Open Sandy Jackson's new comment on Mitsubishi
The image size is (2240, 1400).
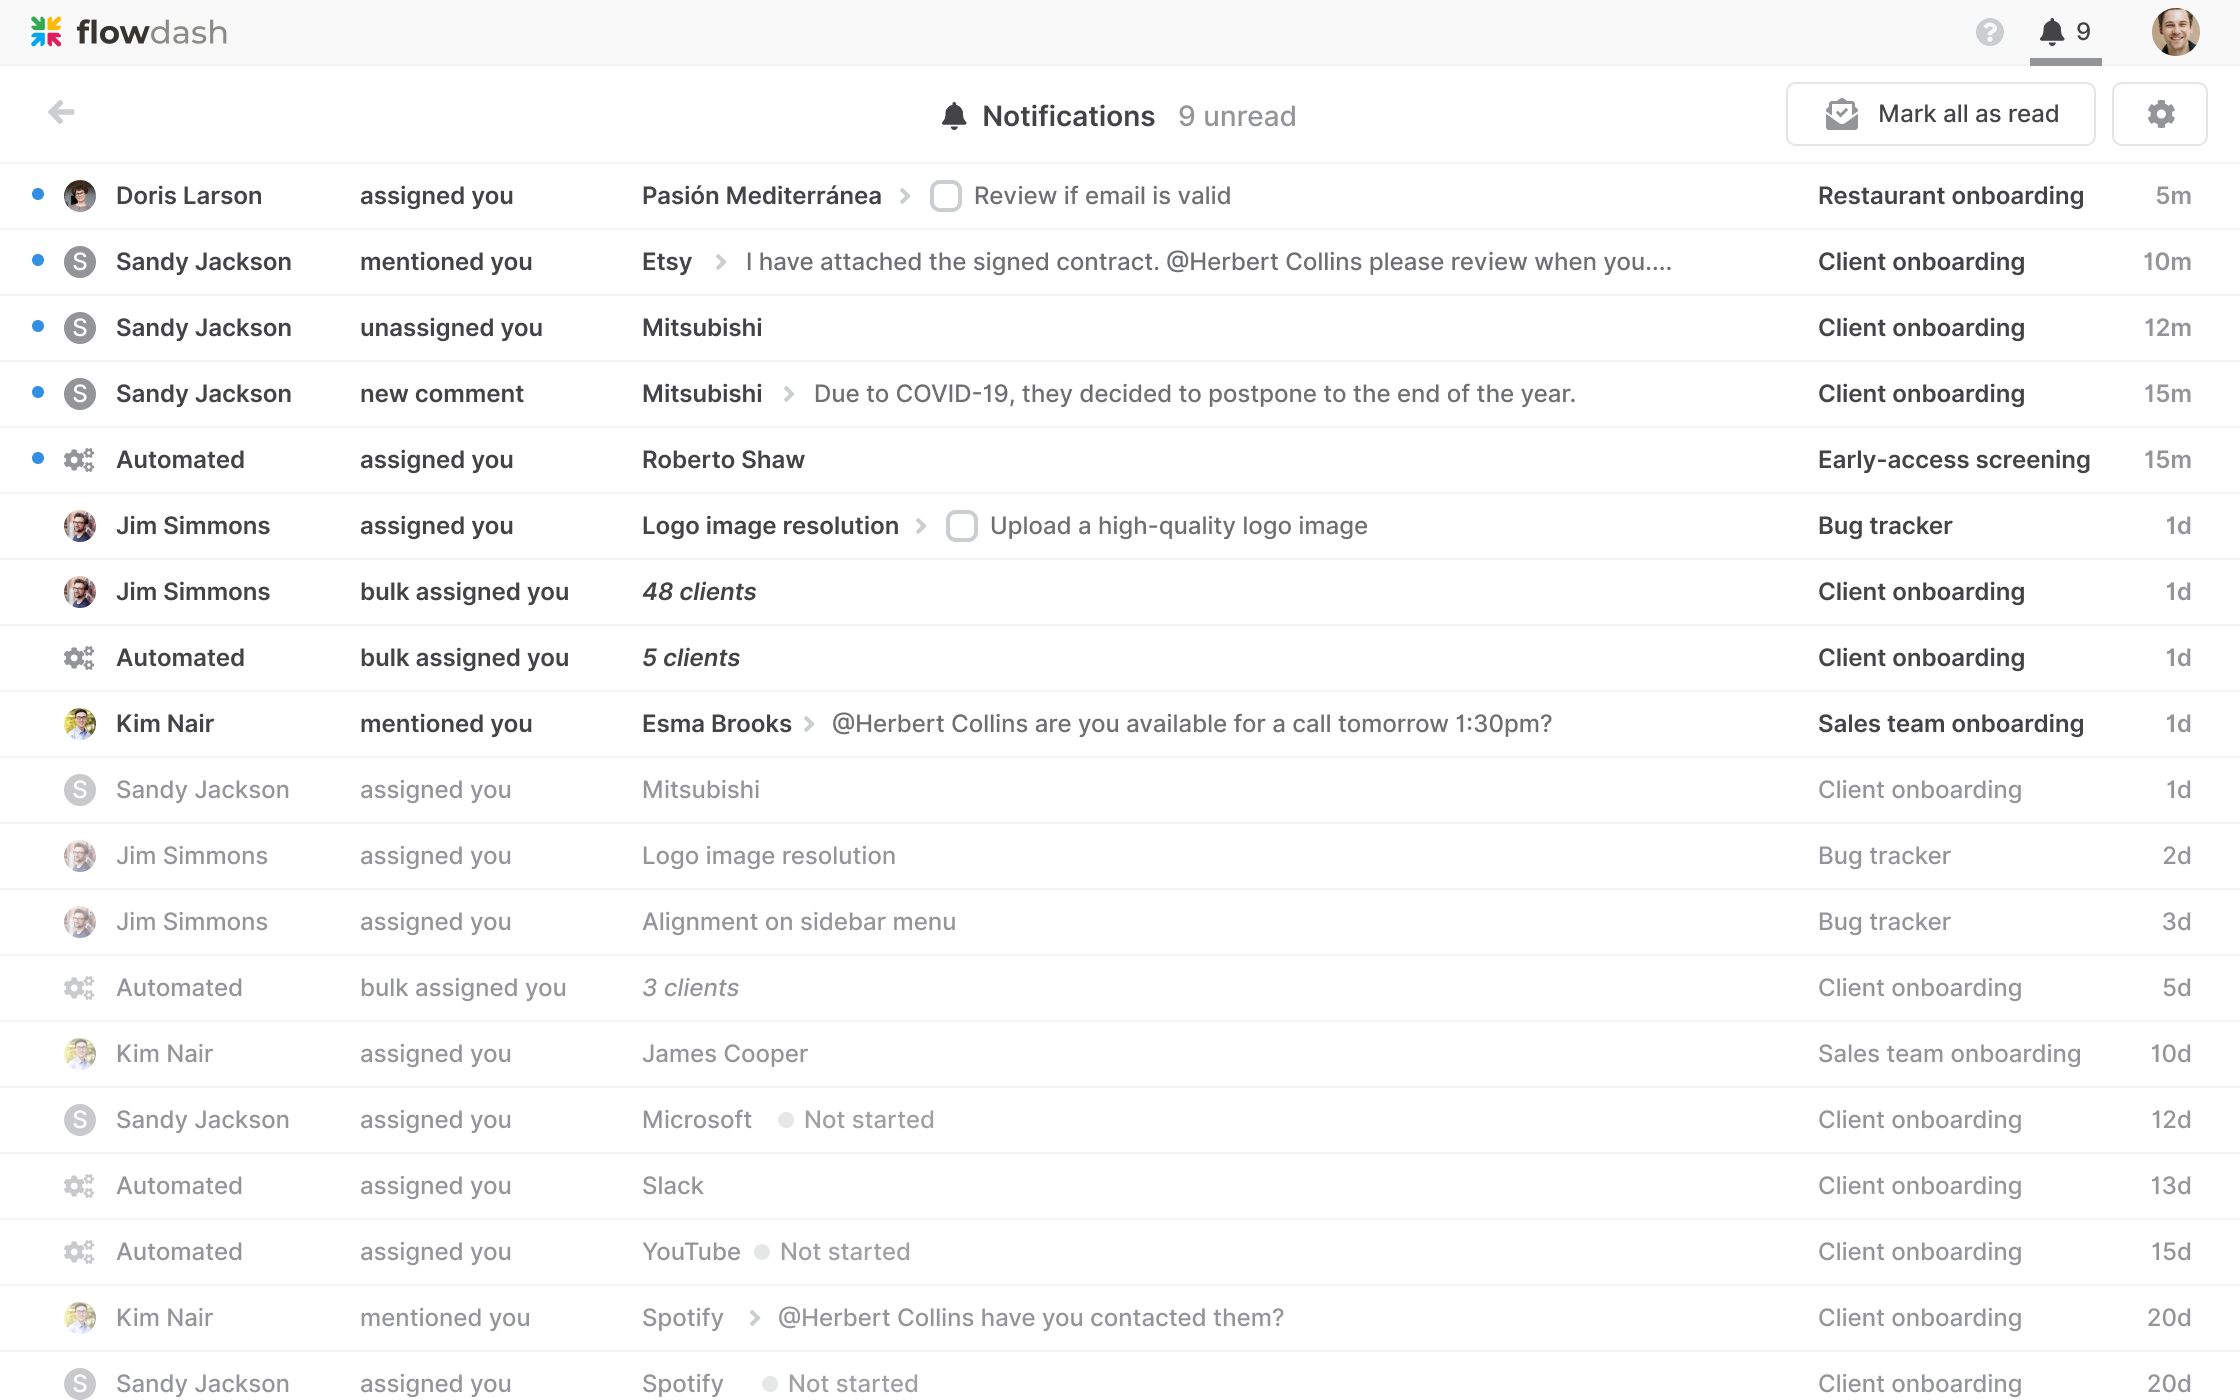coord(1120,394)
